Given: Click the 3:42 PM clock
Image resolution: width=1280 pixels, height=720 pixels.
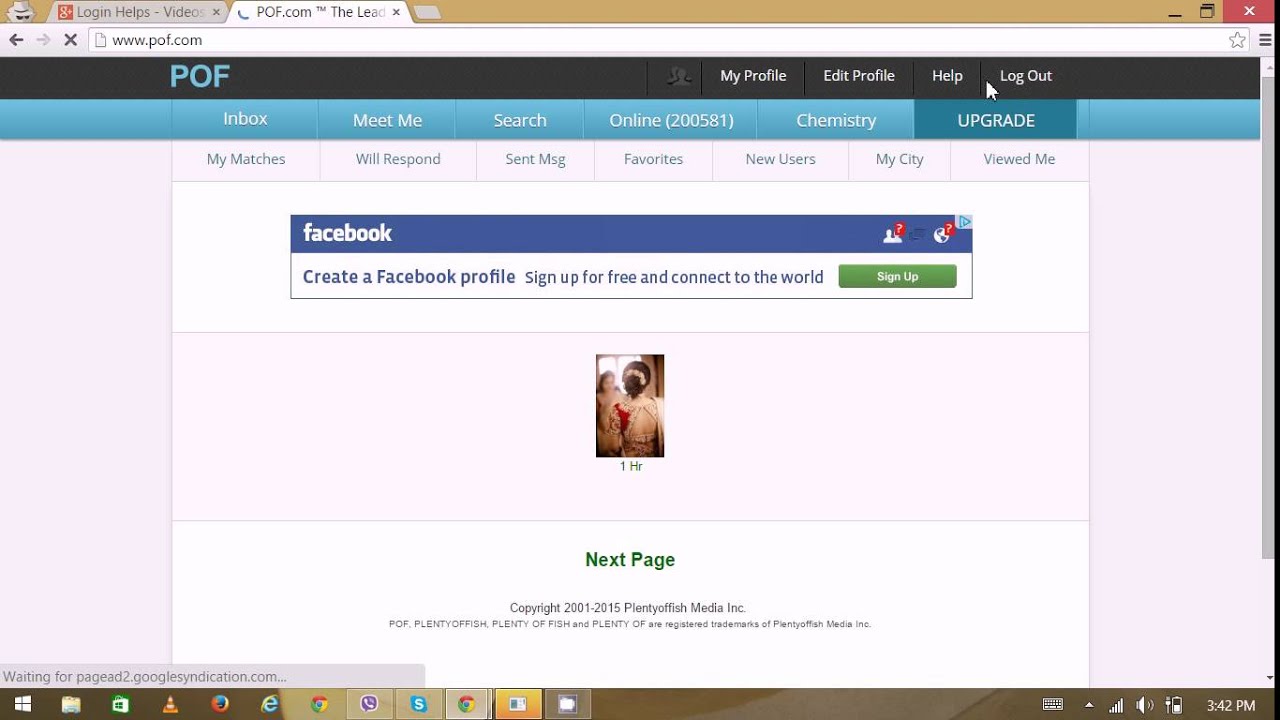Looking at the screenshot, I should click(1231, 706).
